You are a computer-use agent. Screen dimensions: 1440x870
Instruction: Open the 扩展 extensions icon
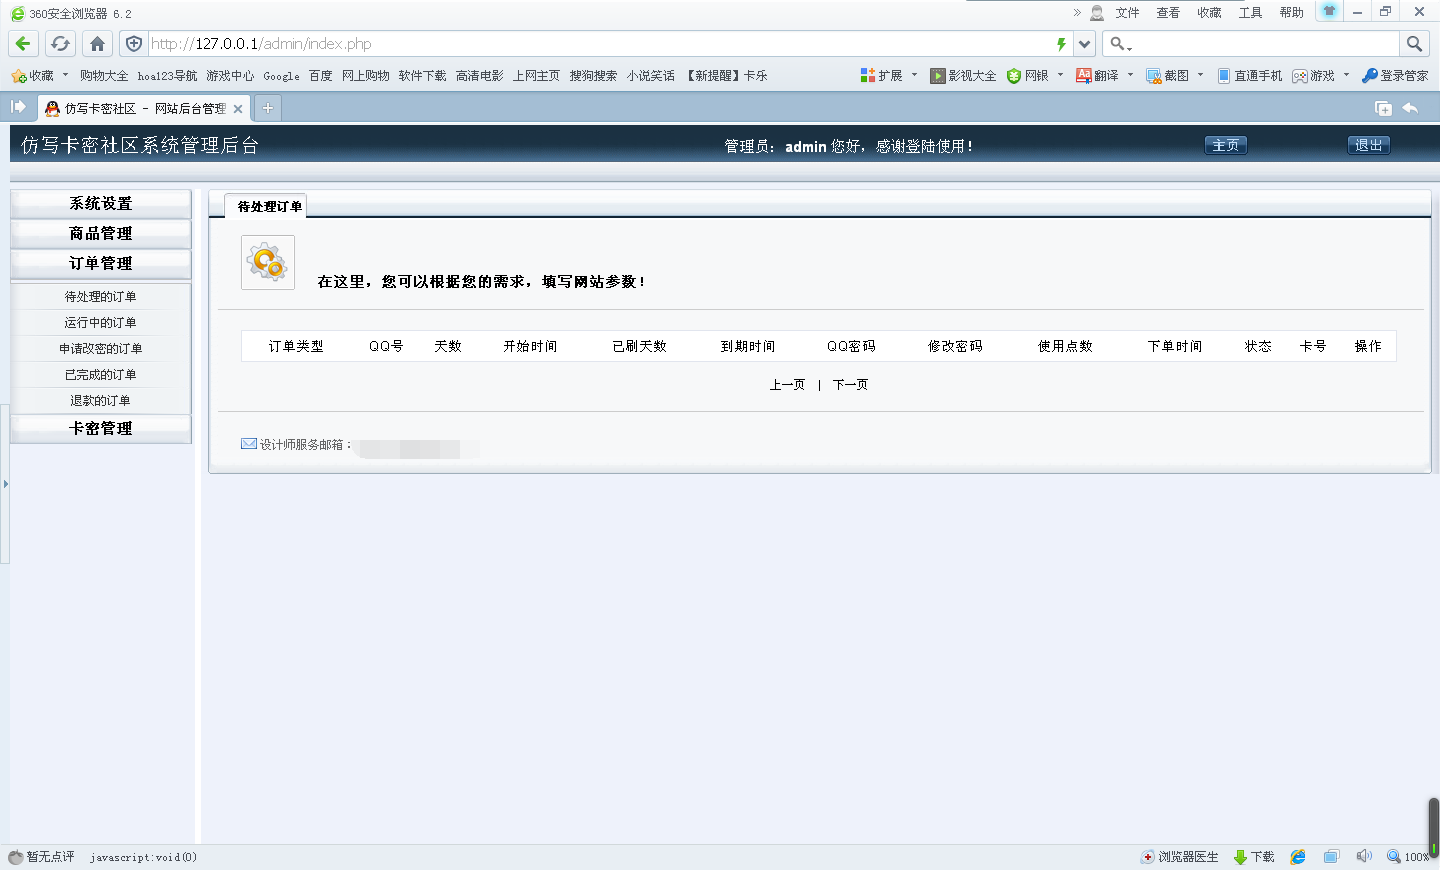tap(868, 76)
